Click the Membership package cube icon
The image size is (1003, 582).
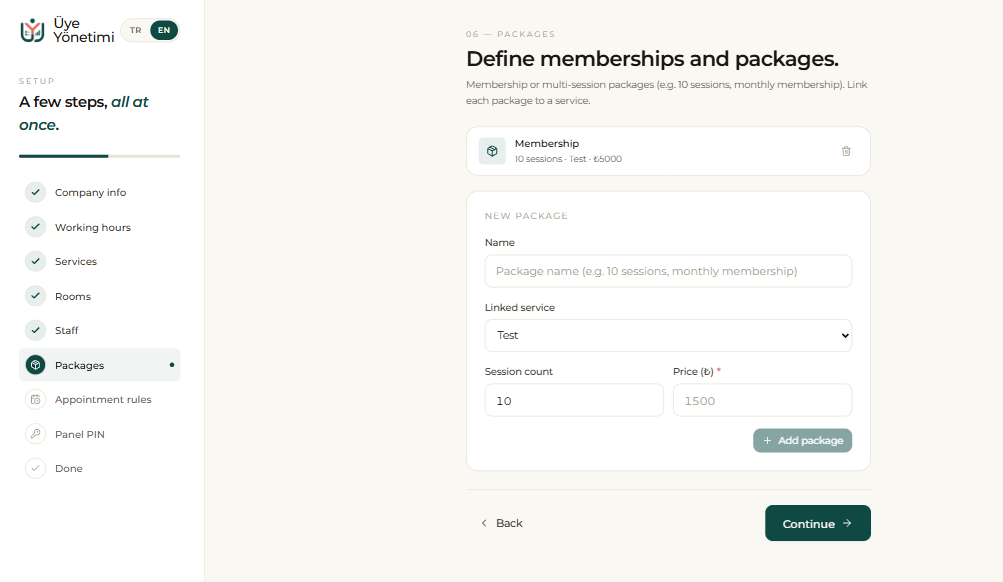tap(492, 151)
